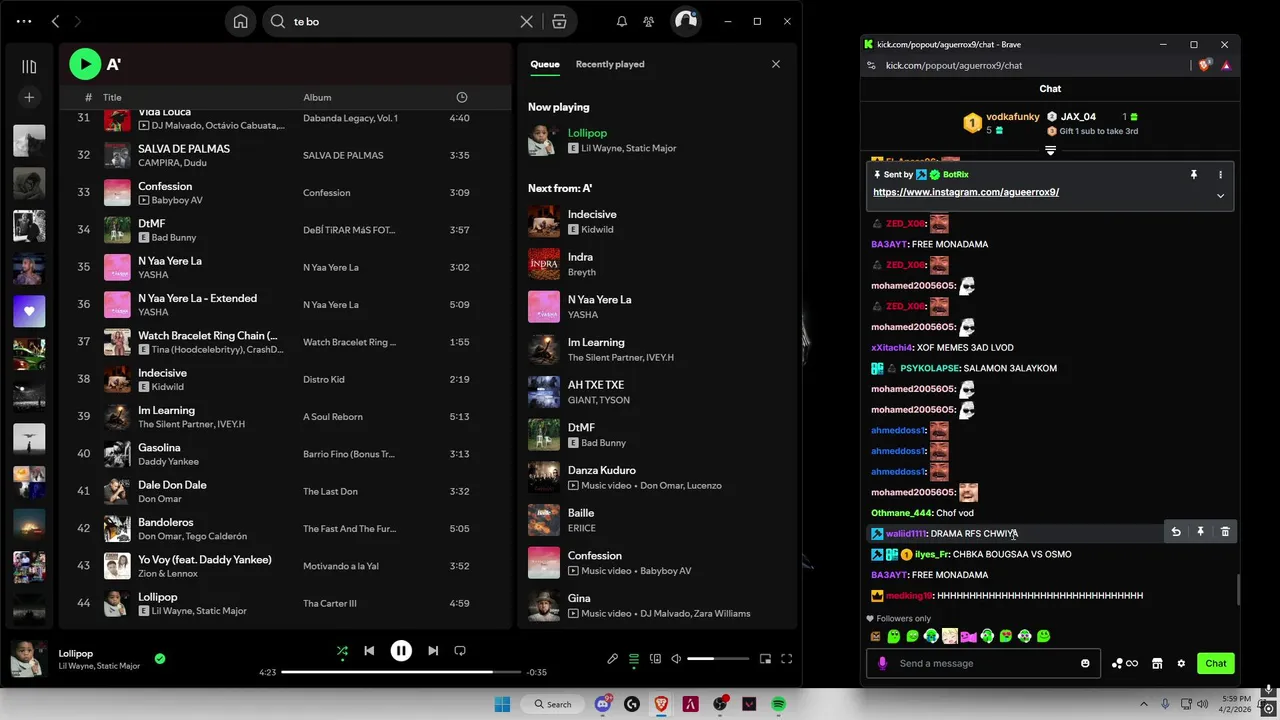Switch to the Queue tab

click(x=545, y=64)
